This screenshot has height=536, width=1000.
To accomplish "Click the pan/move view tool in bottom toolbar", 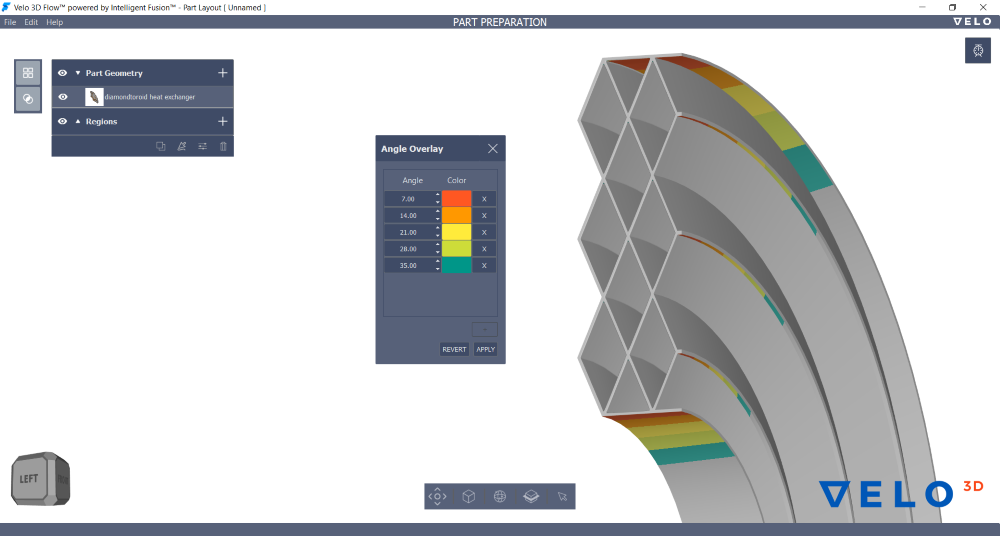I will (x=437, y=496).
